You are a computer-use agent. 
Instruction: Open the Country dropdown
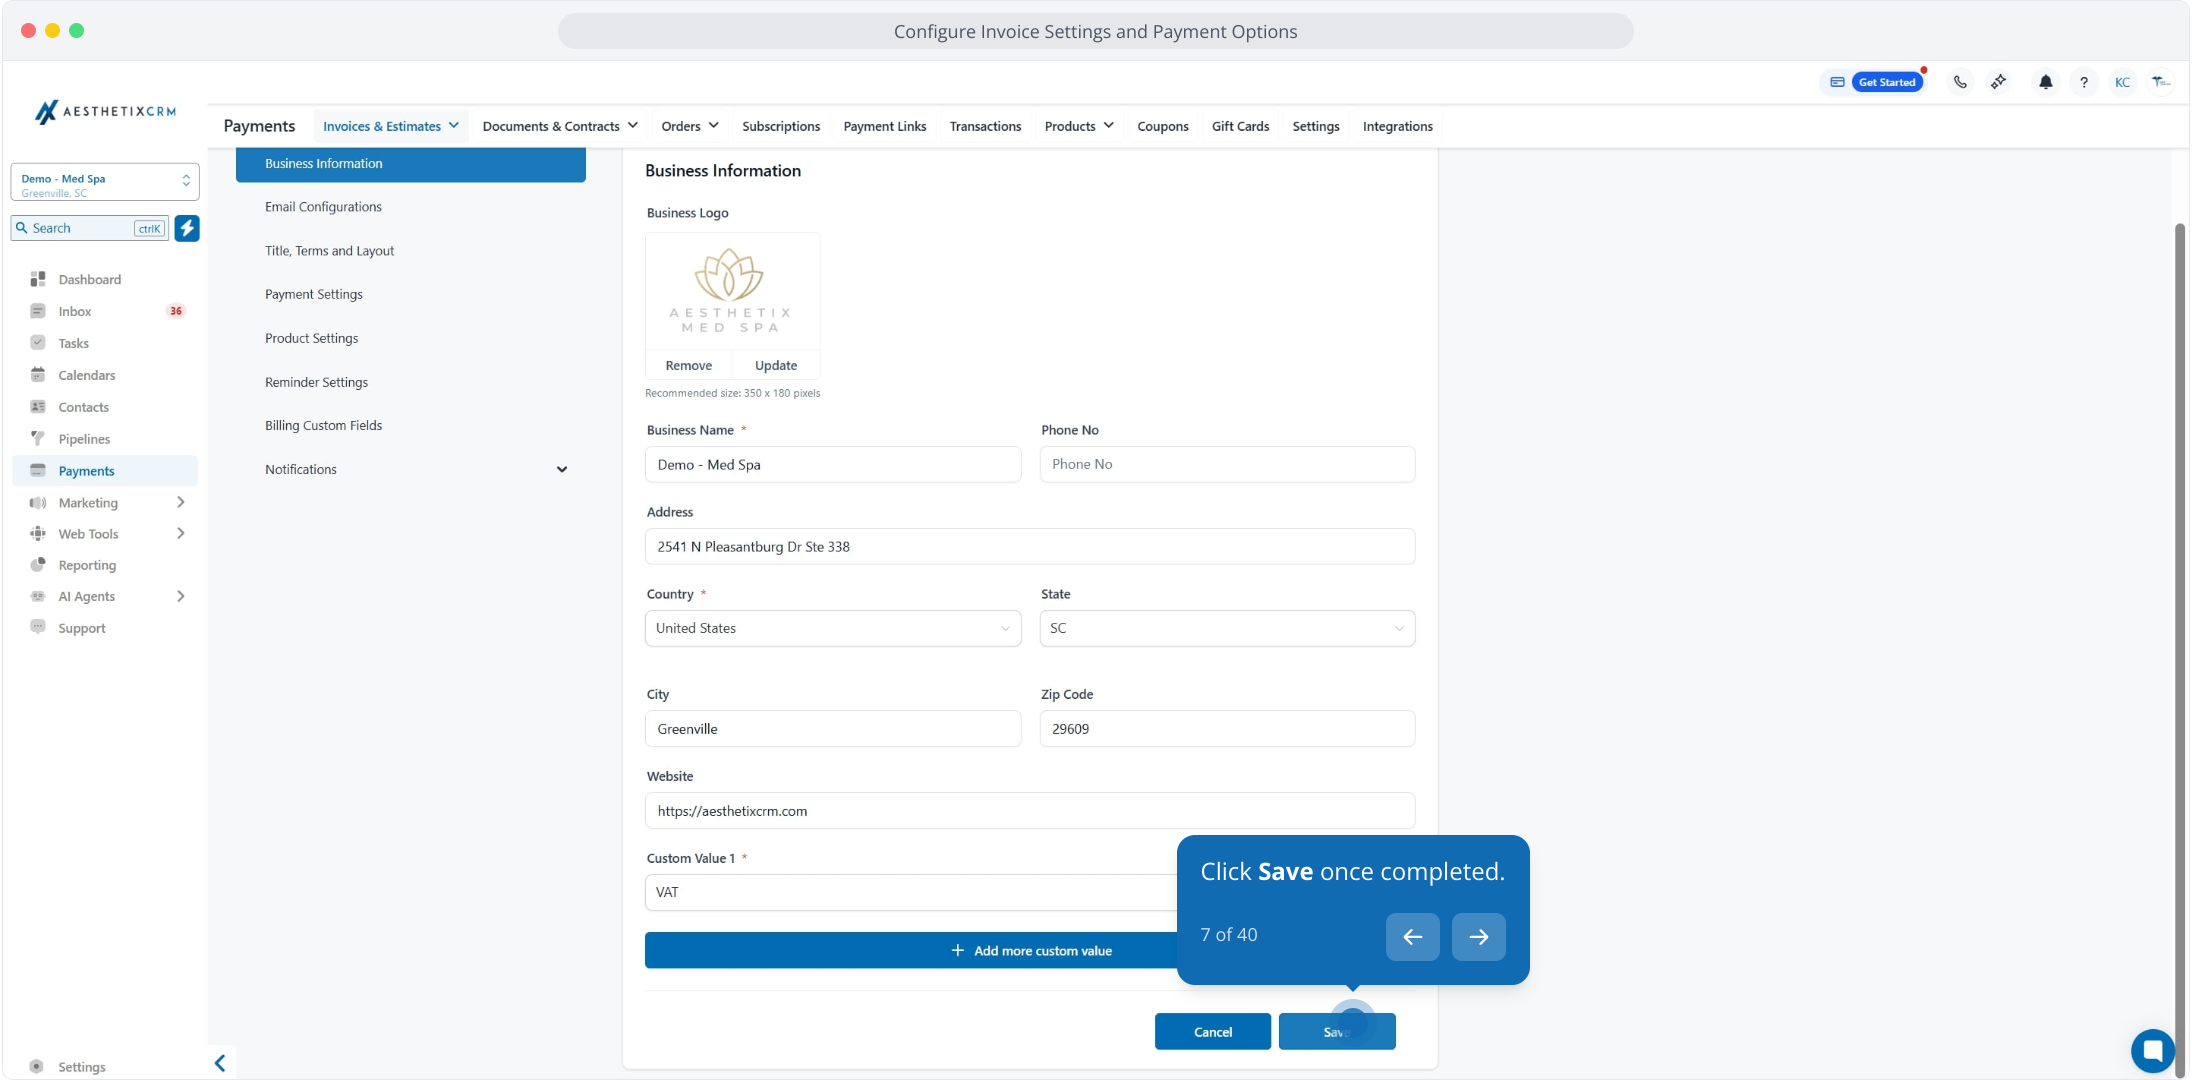[x=832, y=628]
